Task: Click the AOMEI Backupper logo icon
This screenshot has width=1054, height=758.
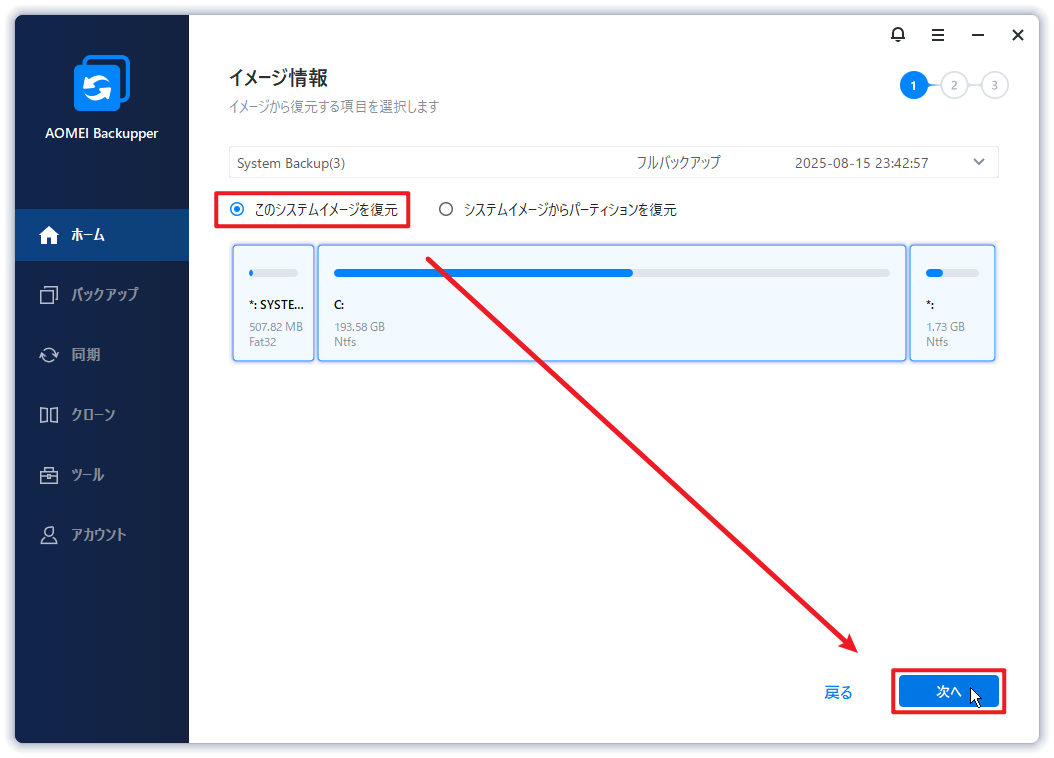Action: tap(102, 83)
